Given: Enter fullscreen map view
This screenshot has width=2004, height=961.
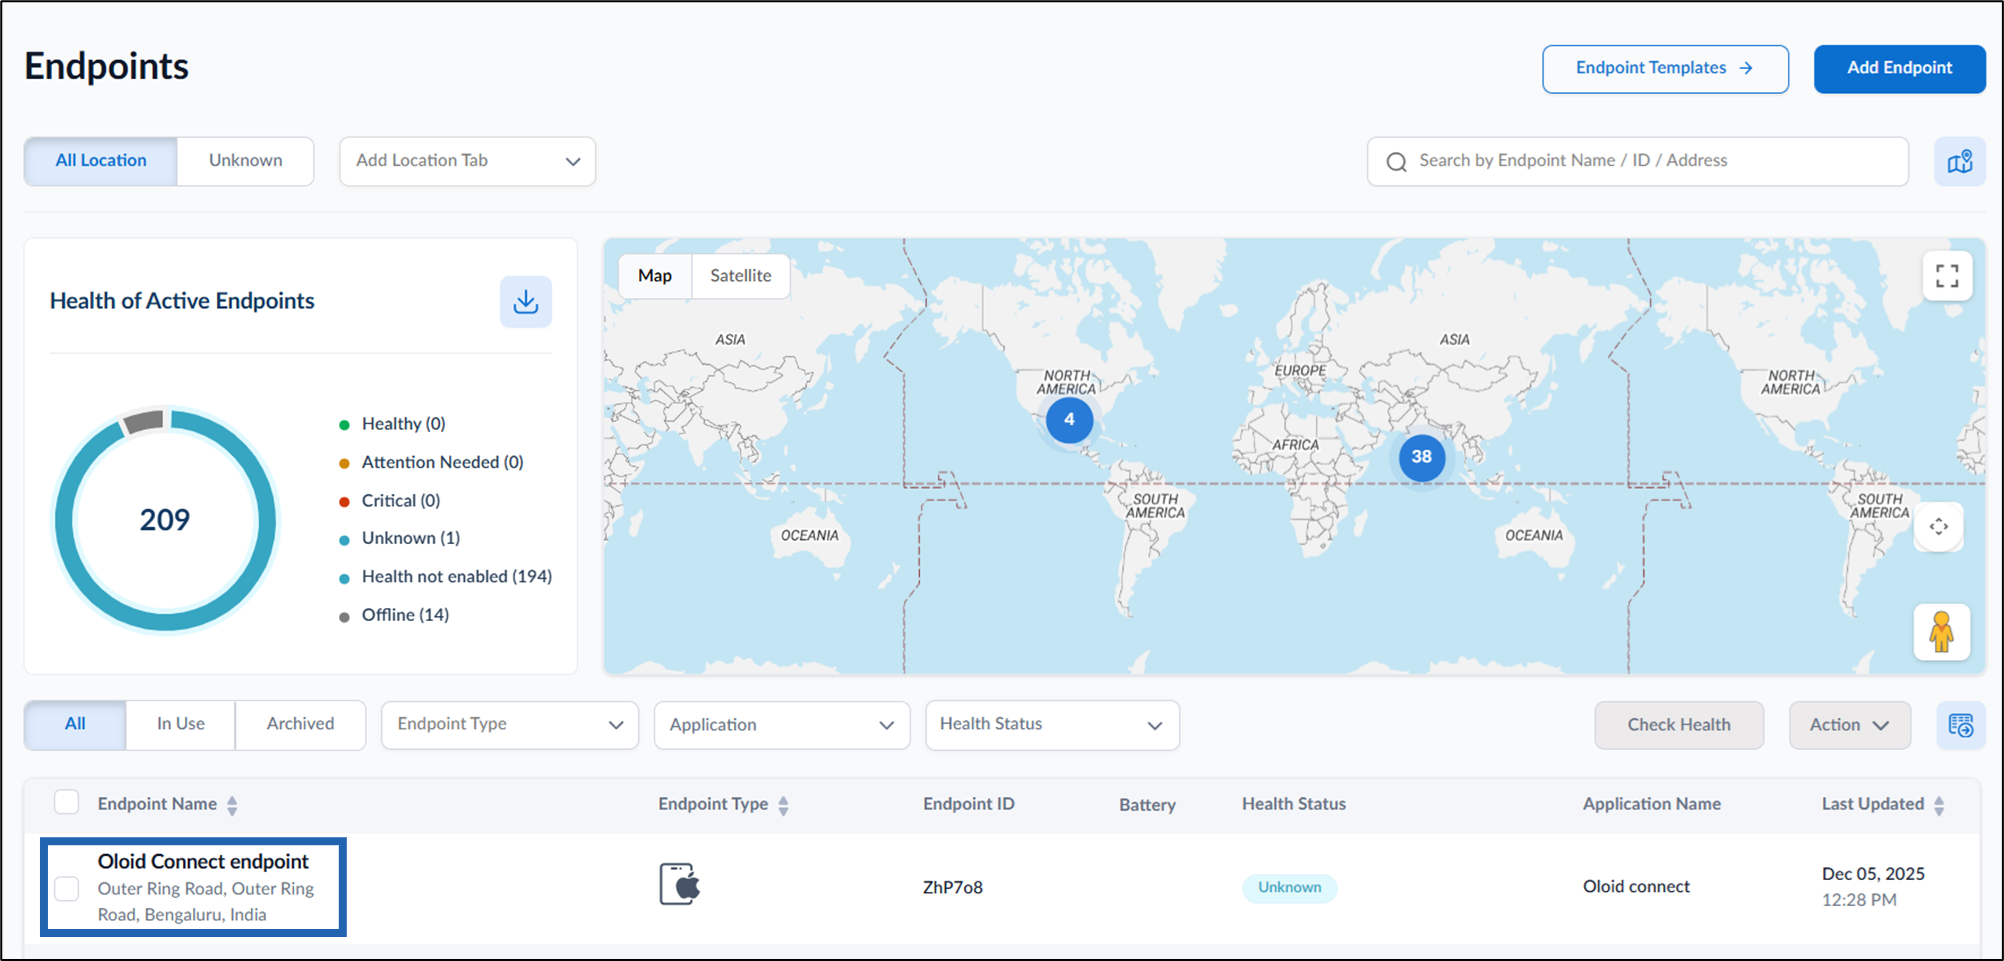Looking at the screenshot, I should (1947, 276).
